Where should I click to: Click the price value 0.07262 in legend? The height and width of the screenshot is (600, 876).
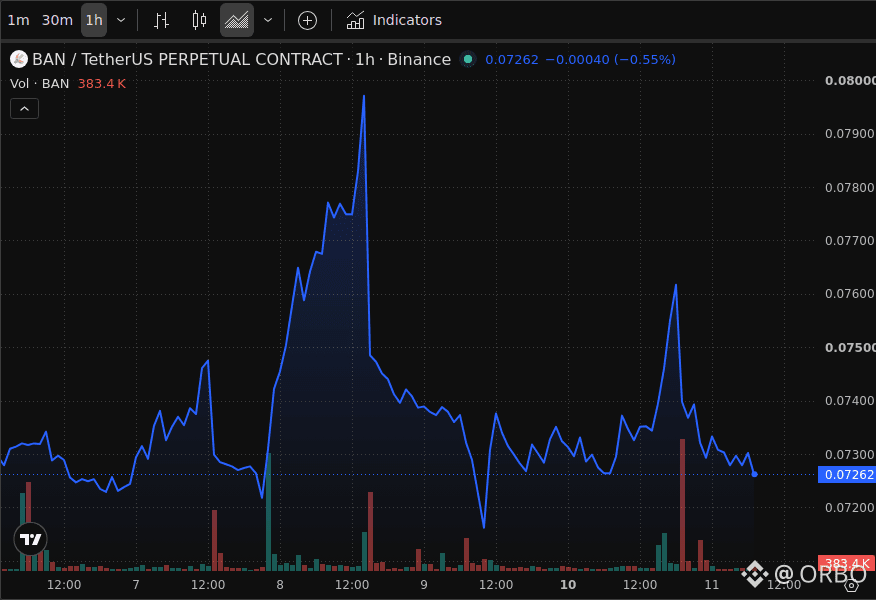[x=512, y=59]
